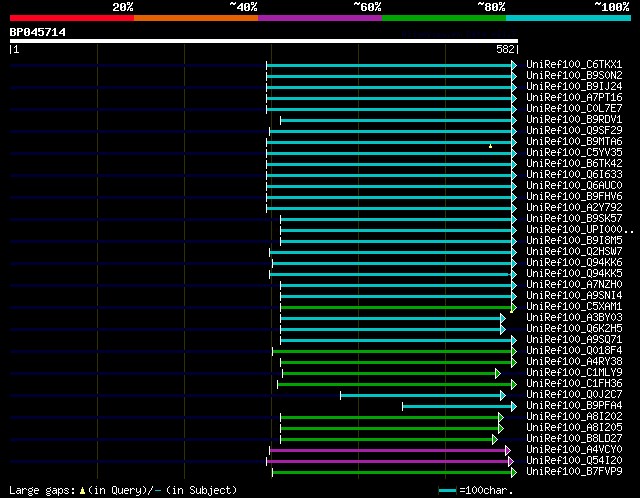
Task: Click the cyan arrowhead ending the UniRef100_C6TKX1 alignment
Action: (514, 65)
